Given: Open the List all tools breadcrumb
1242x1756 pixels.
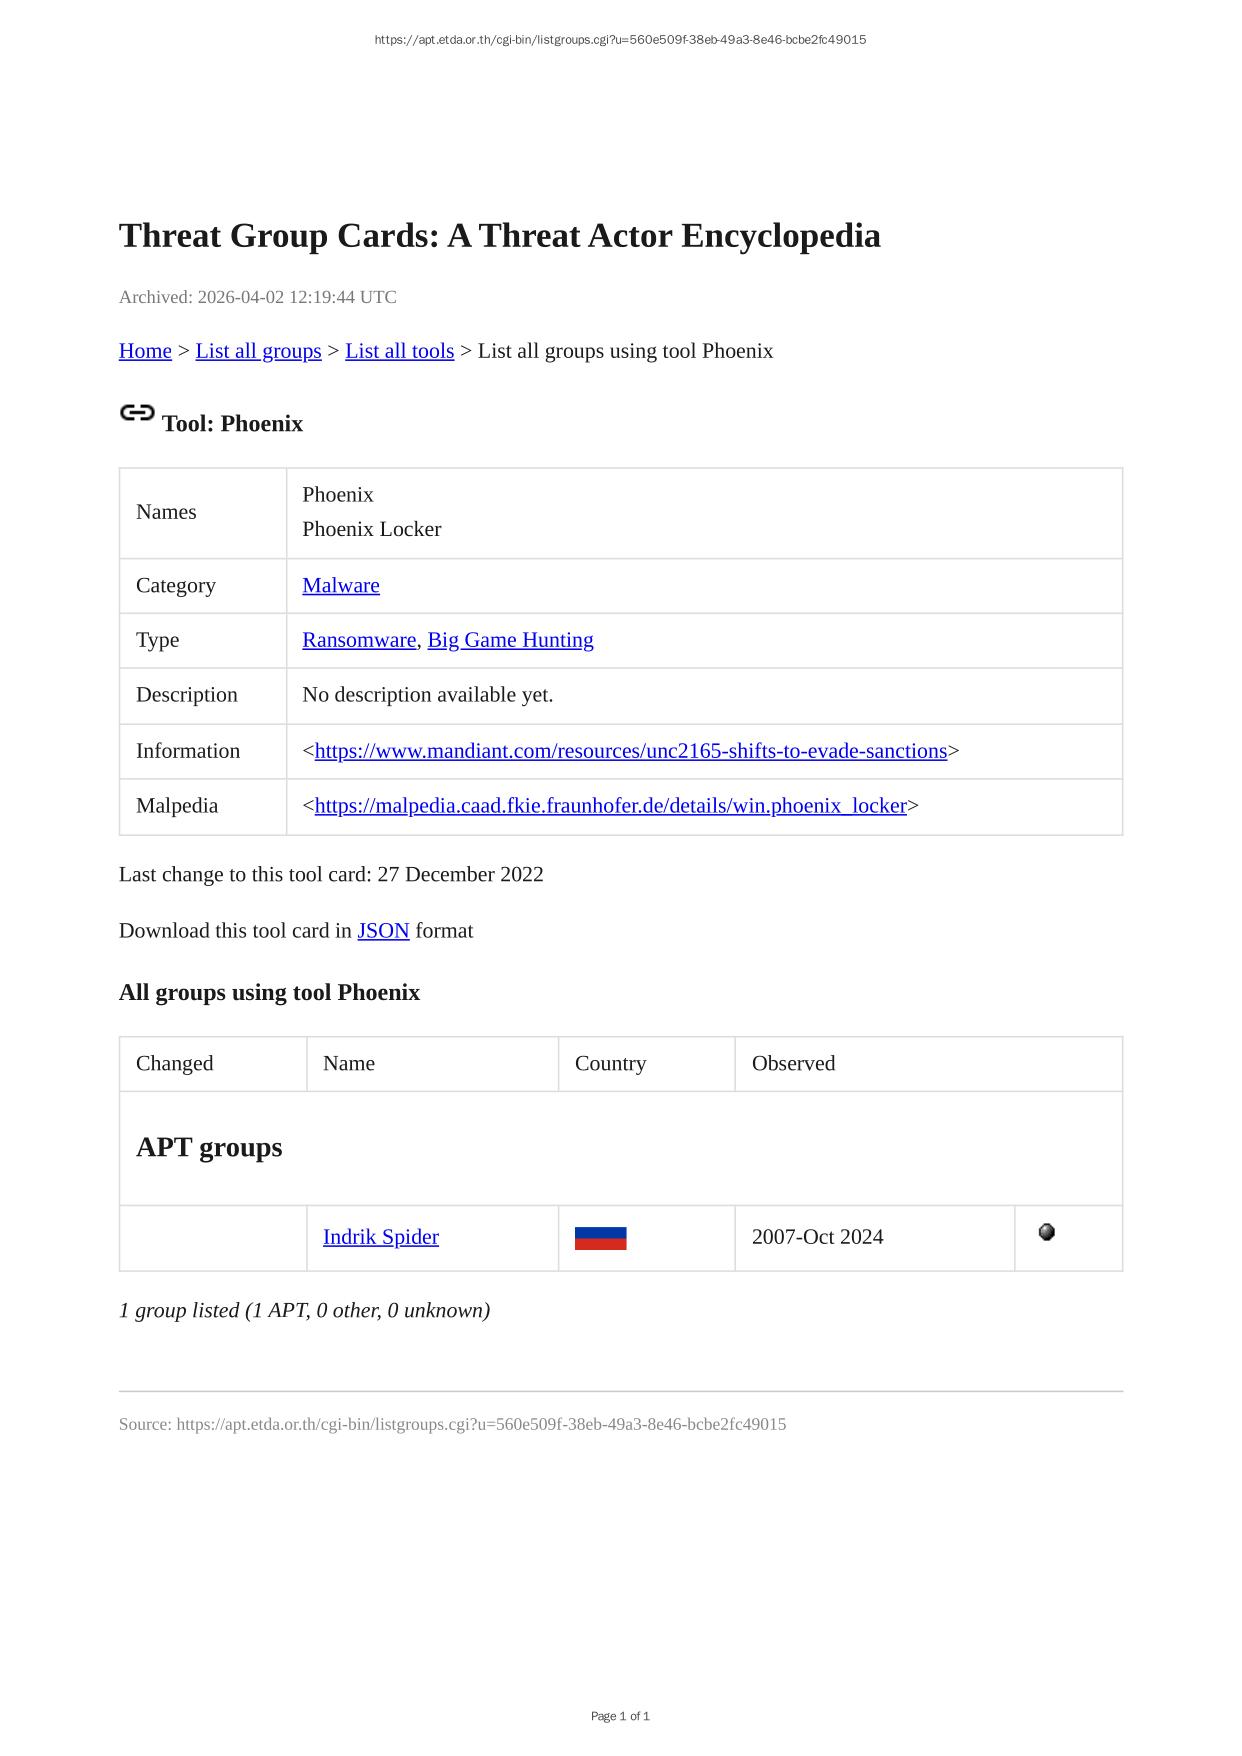Looking at the screenshot, I should [x=399, y=351].
